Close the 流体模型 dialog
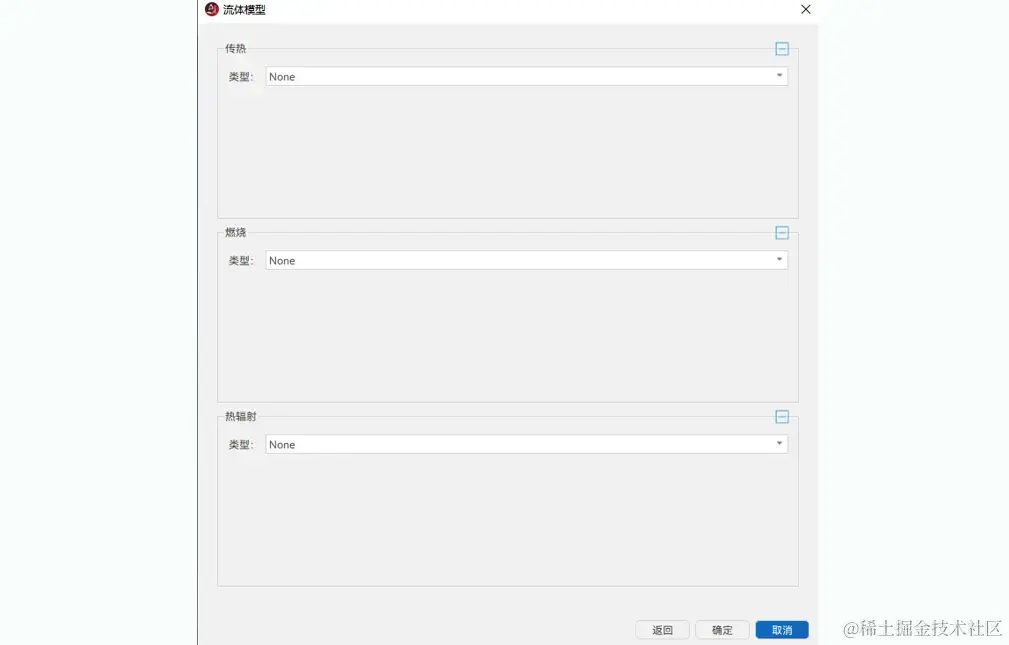This screenshot has height=645, width=1009. click(806, 9)
